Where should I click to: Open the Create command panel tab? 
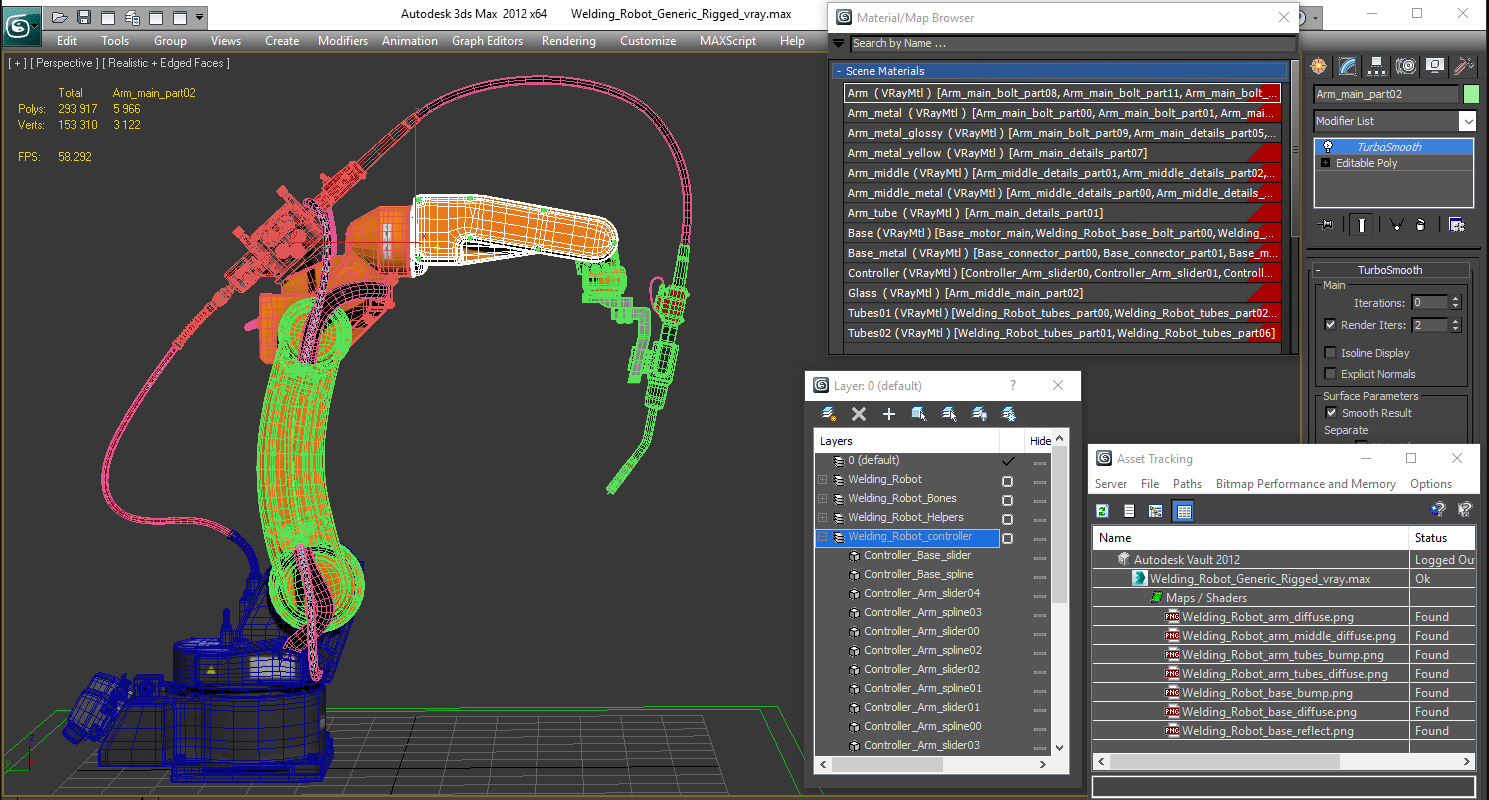tap(1319, 66)
